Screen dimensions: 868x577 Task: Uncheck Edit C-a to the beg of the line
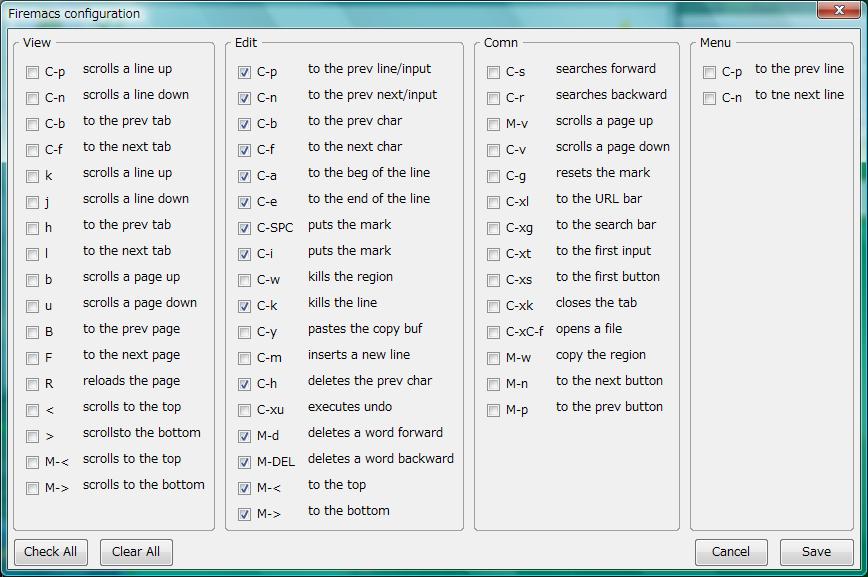coord(244,177)
